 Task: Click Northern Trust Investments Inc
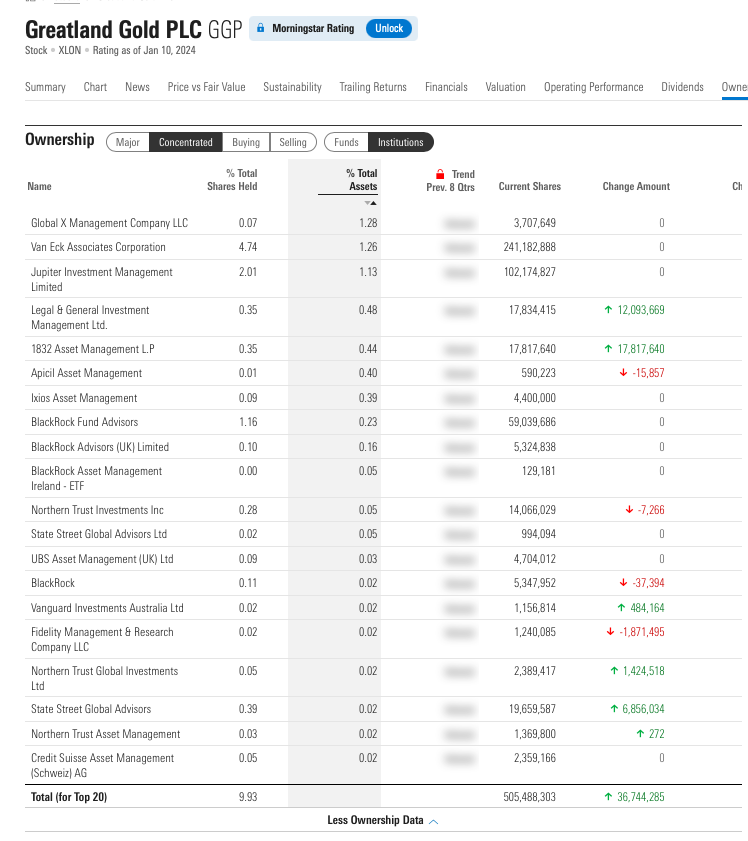[x=98, y=510]
